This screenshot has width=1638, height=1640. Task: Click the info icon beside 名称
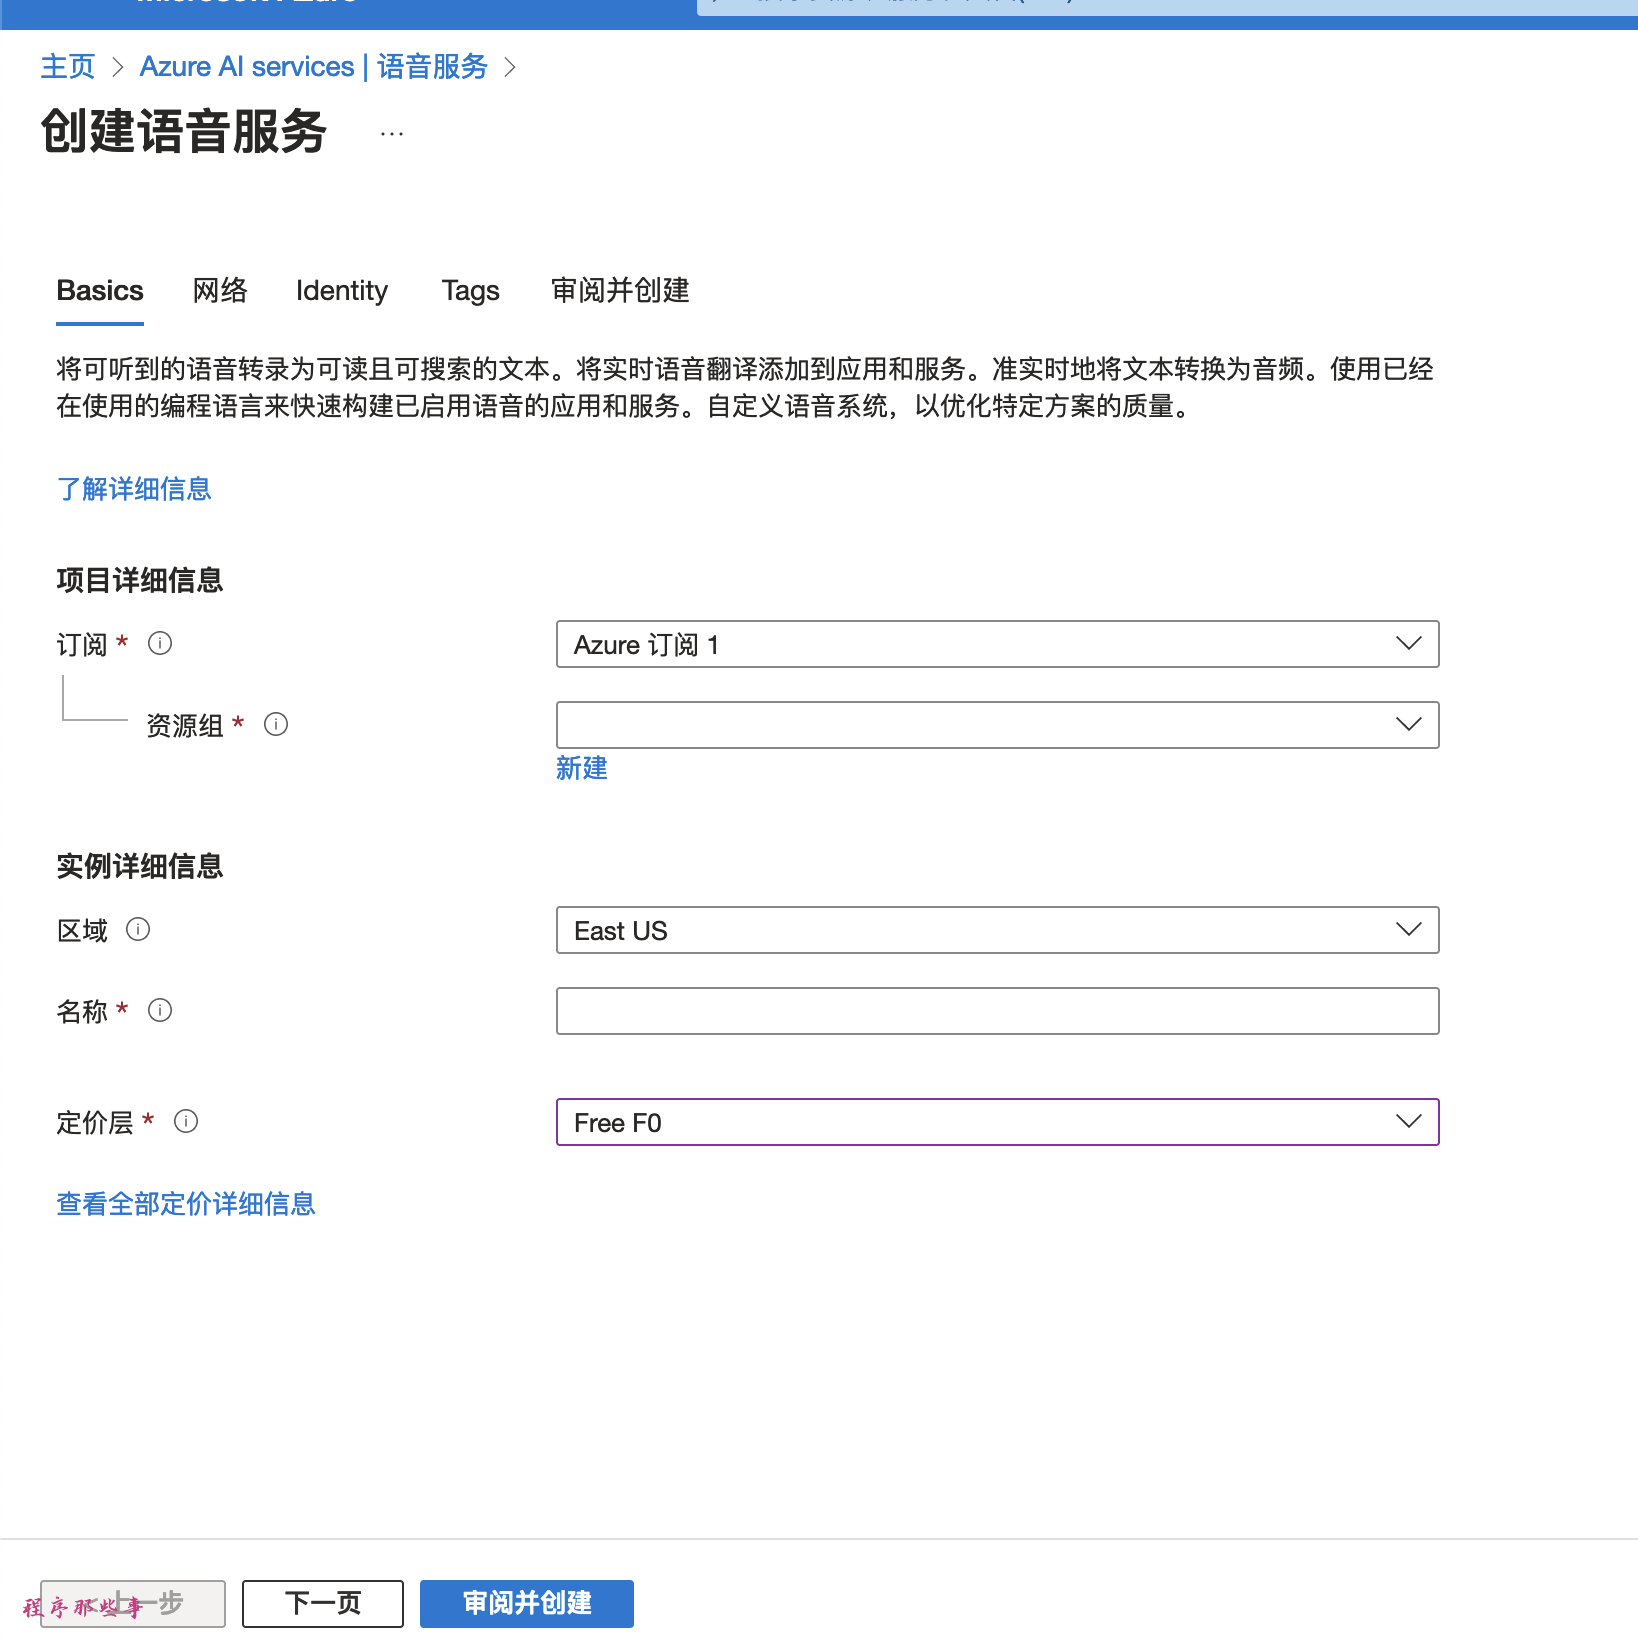pyautogui.click(x=160, y=1010)
